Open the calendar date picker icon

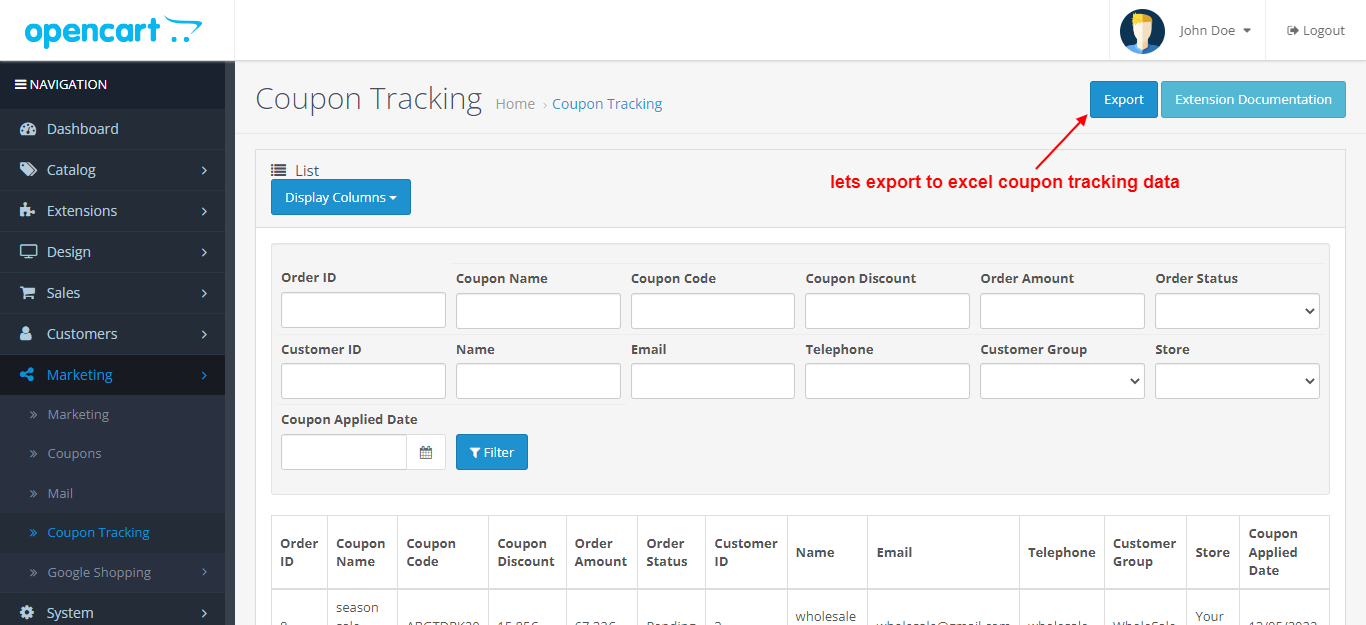(426, 452)
